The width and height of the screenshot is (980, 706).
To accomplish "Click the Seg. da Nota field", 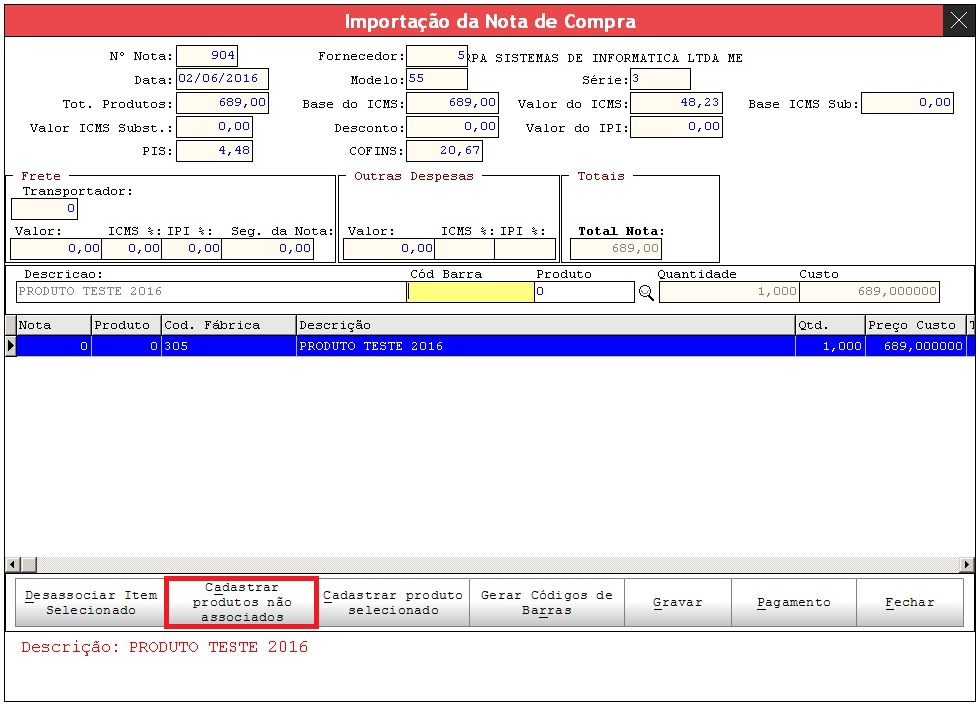I will coord(268,249).
